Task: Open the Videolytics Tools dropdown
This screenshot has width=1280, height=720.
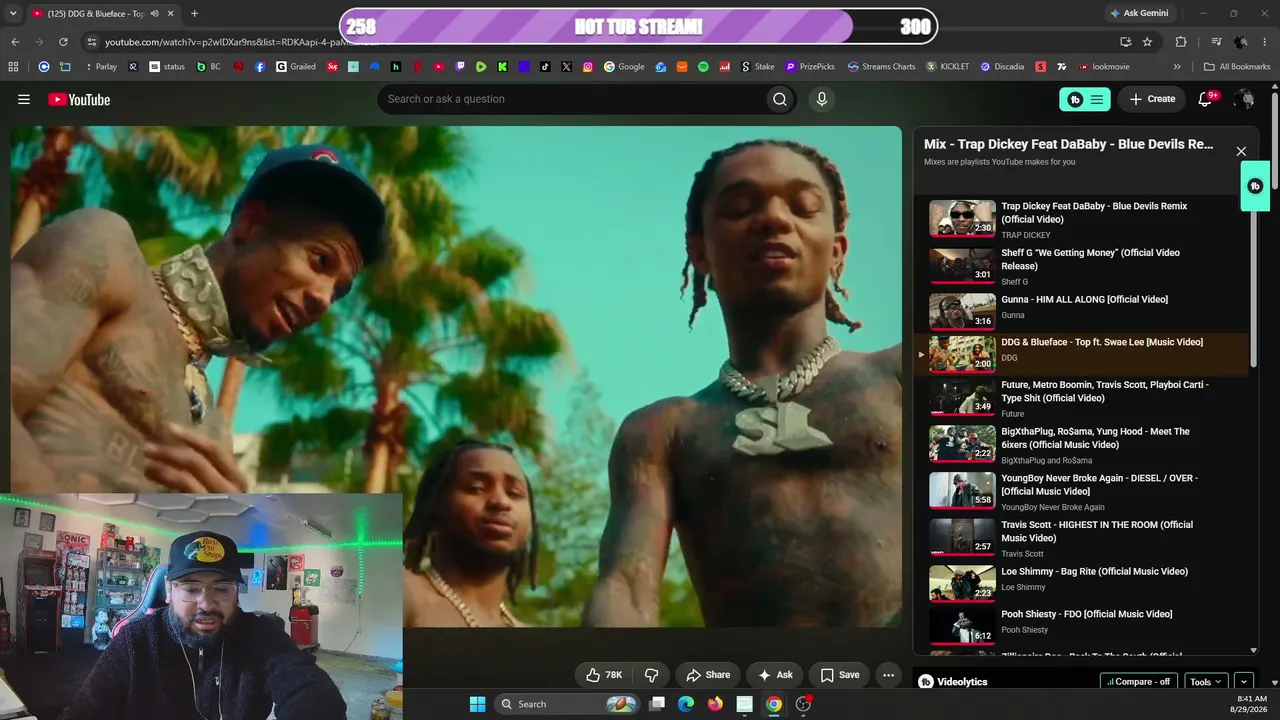Action: (1206, 682)
